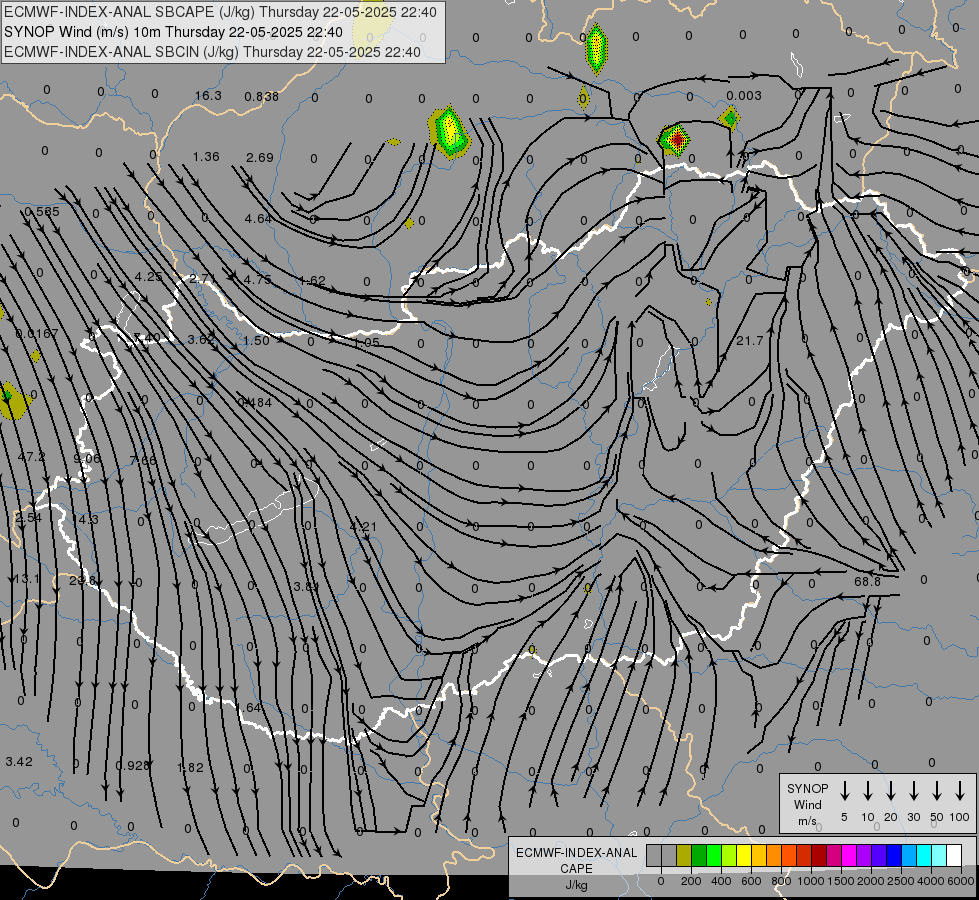979x900 pixels.
Task: Click the 1.82 value on the map
Action: 190,768
